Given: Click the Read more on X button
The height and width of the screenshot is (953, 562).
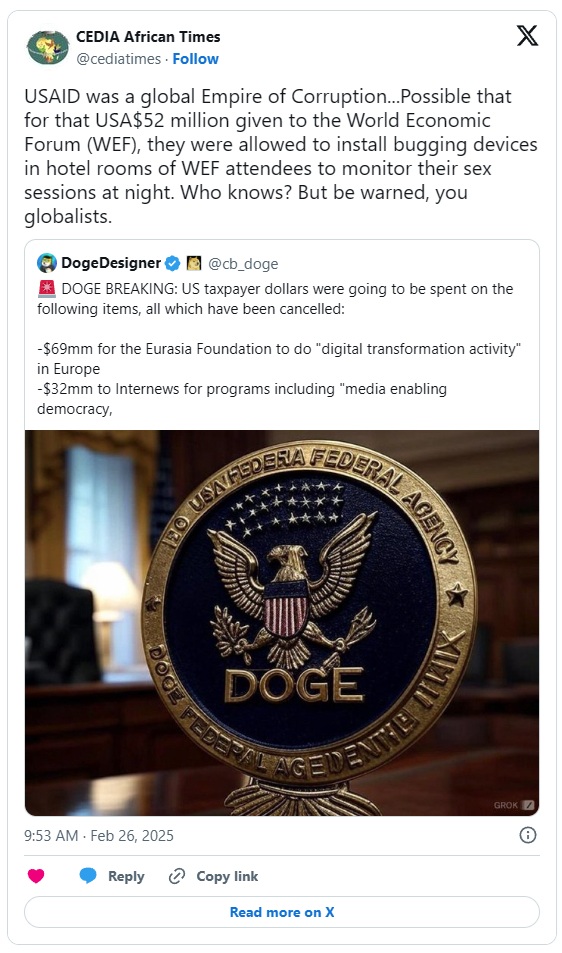Looking at the screenshot, I should [x=282, y=912].
